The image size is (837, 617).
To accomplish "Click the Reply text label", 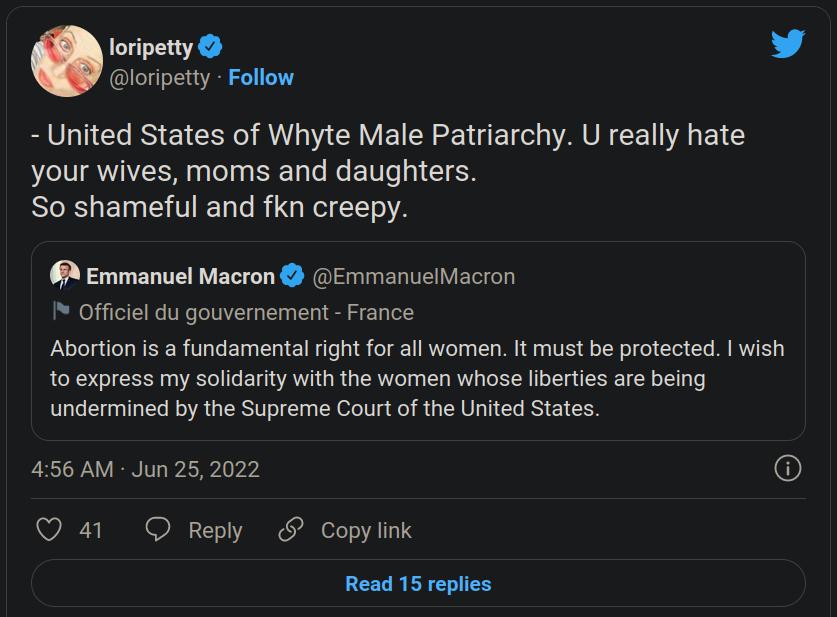I will (x=215, y=531).
